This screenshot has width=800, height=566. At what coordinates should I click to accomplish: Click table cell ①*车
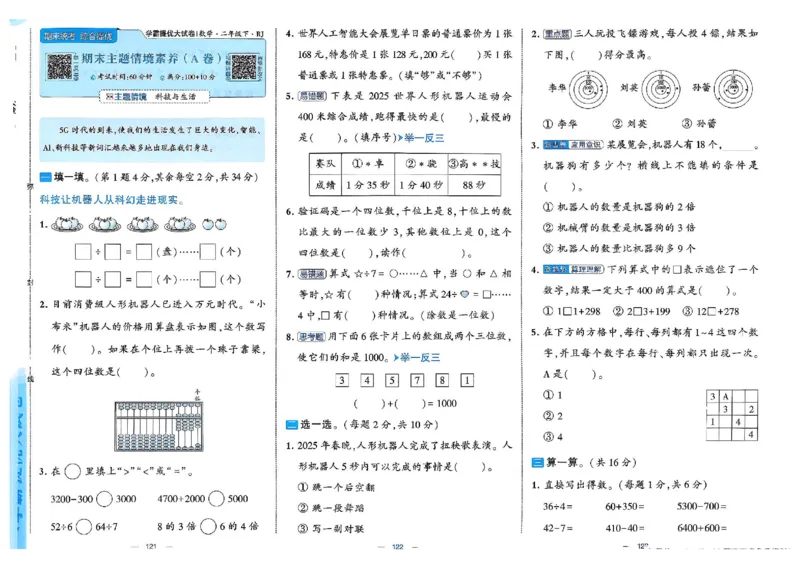coord(367,164)
